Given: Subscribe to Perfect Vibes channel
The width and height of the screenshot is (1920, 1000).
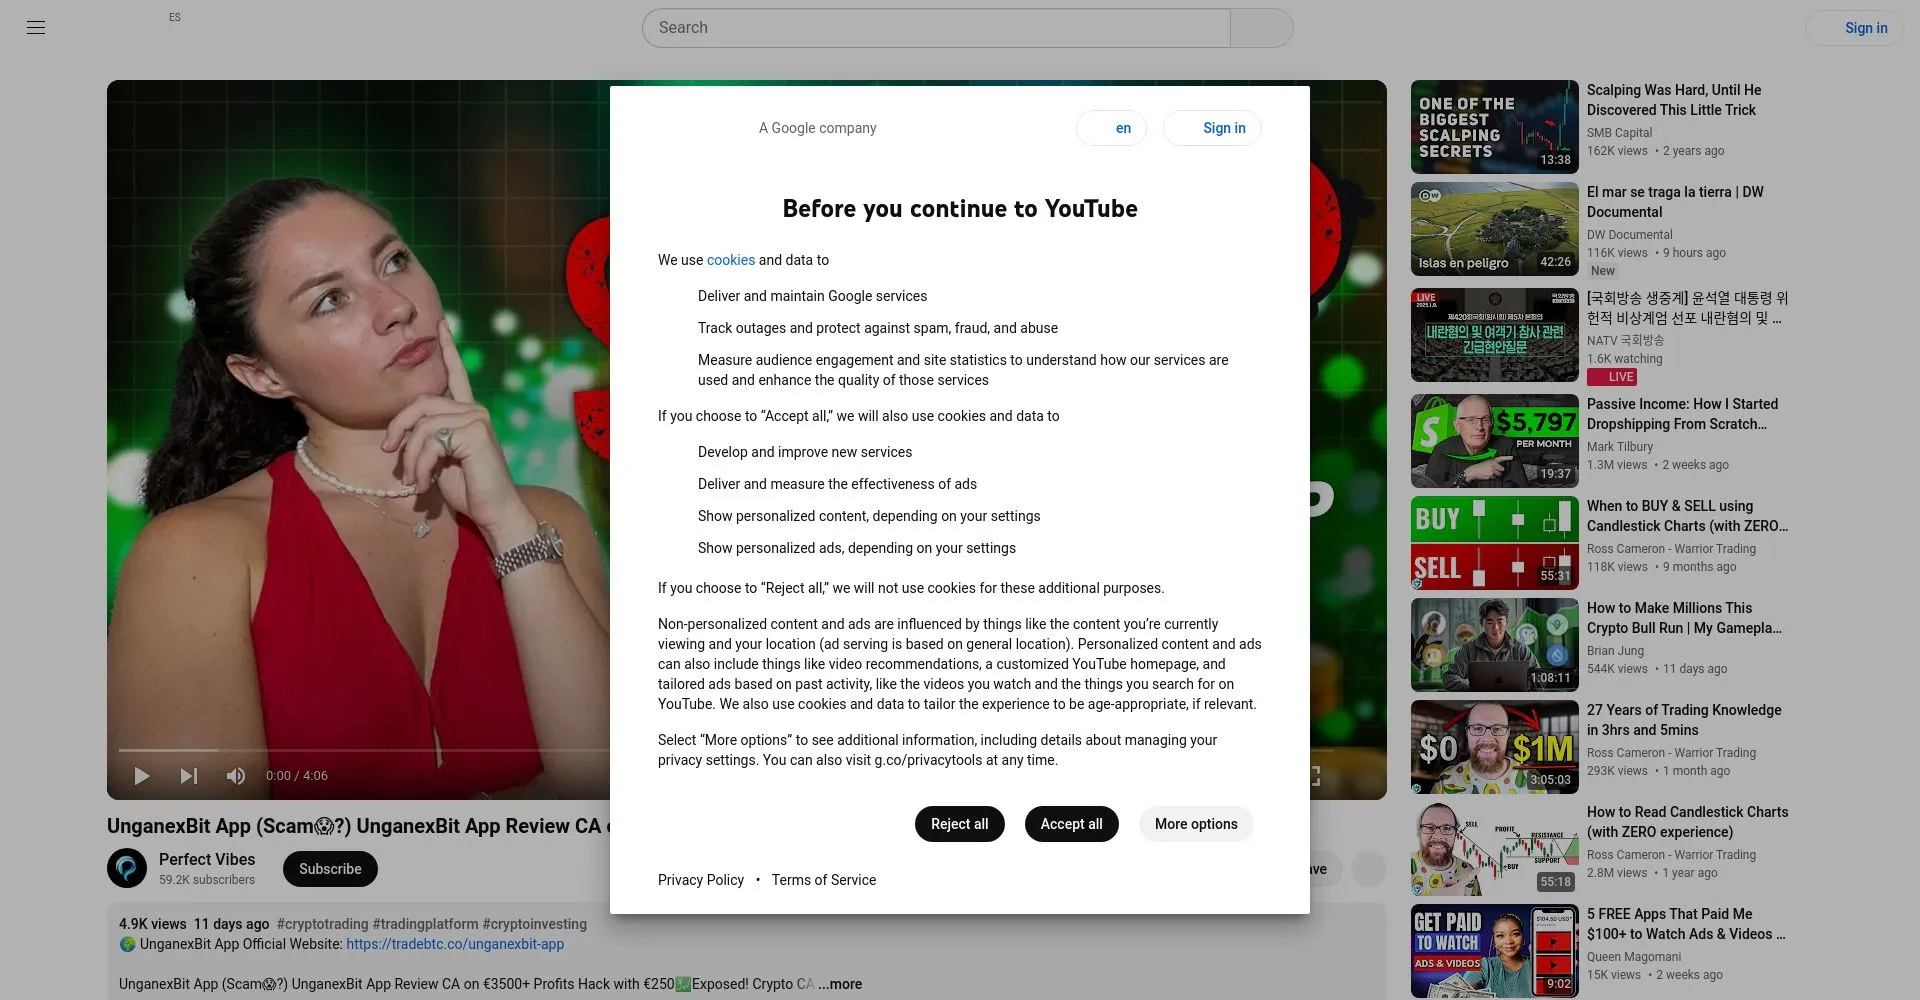Looking at the screenshot, I should 330,869.
